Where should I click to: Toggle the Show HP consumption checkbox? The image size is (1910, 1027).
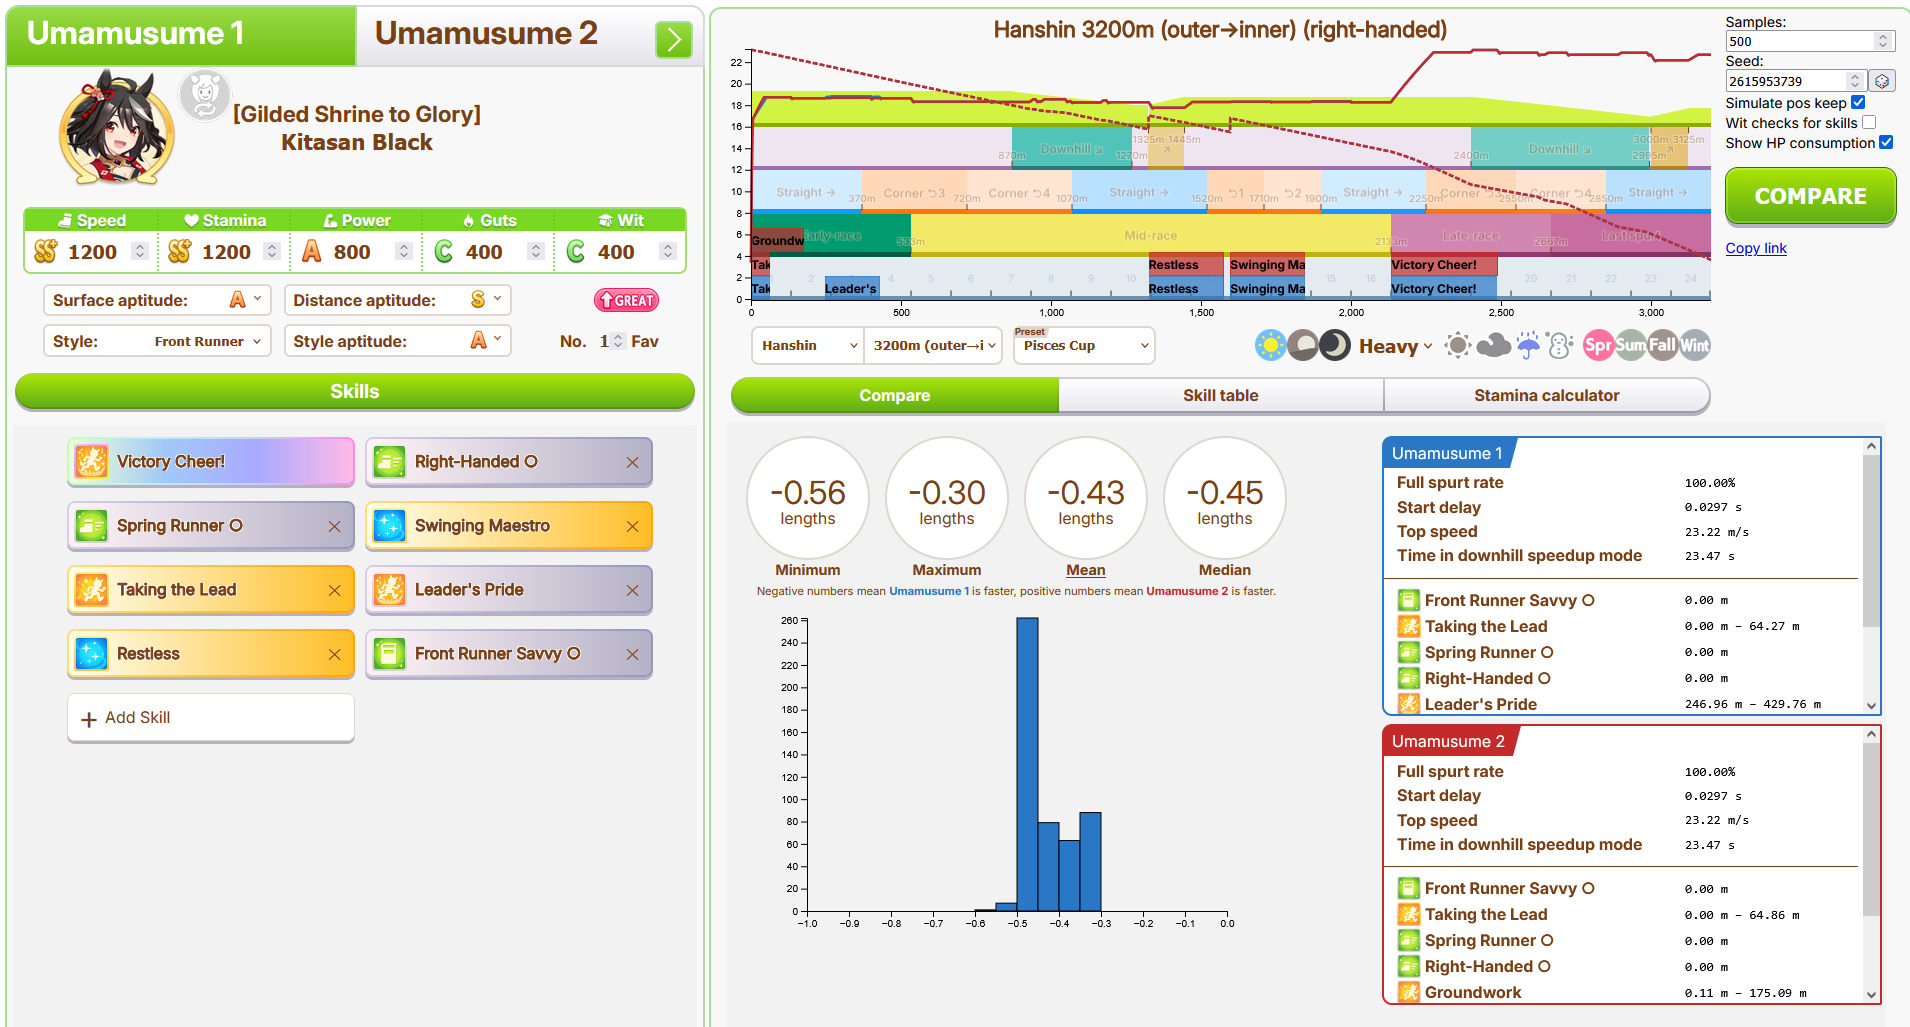[1886, 142]
